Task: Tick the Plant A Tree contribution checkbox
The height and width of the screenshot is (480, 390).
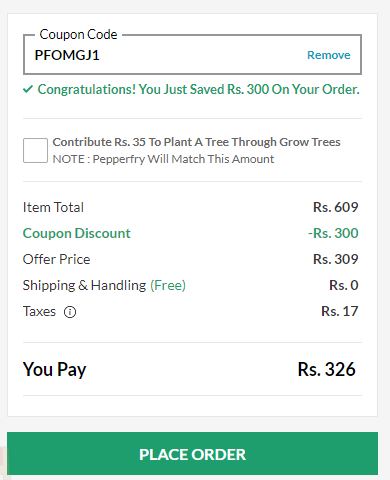Action: coord(35,150)
